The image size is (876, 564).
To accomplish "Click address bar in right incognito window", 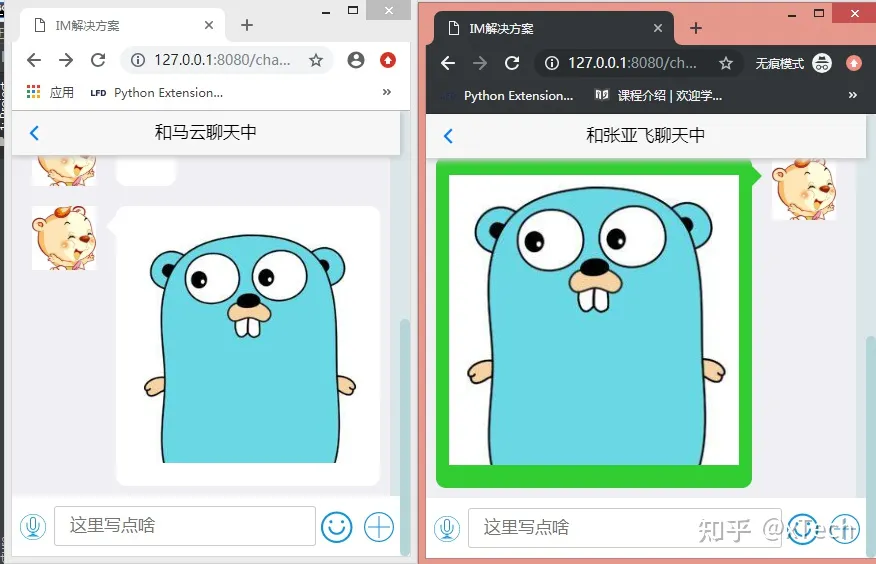I will pos(639,63).
